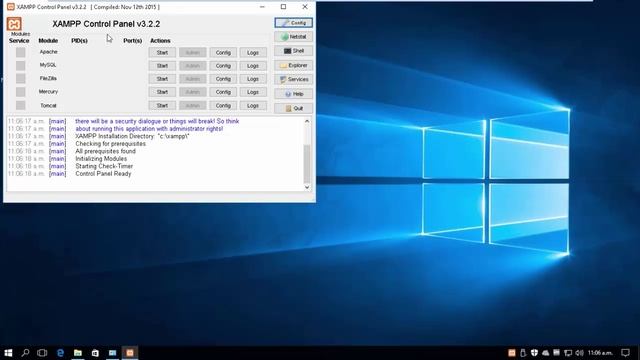Open the network tray icon

pyautogui.click(x=568, y=353)
